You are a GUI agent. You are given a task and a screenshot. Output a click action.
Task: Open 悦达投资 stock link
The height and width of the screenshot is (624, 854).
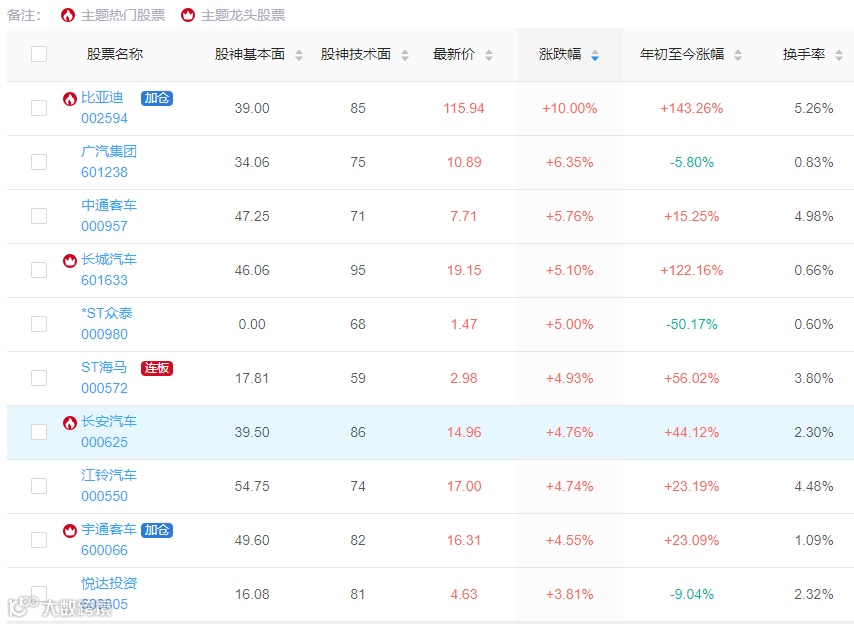[x=108, y=583]
